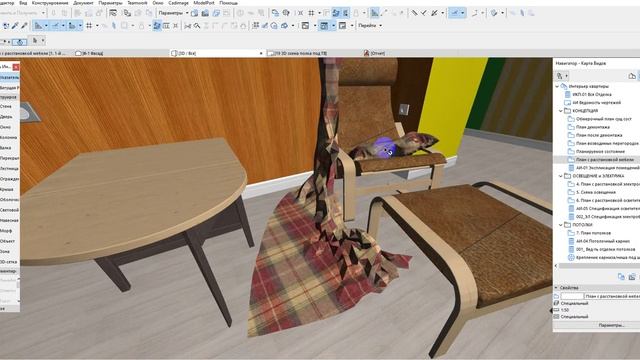Open the Параметры dropdown in the toolbar

(x=173, y=13)
